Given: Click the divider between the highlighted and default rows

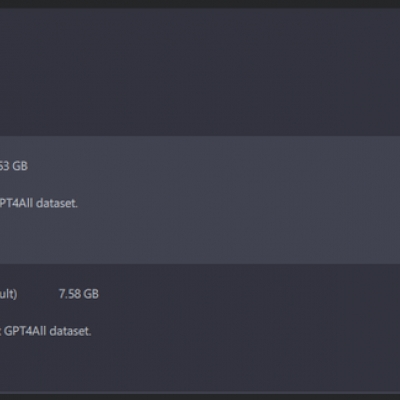Looking at the screenshot, I should coord(200,264).
